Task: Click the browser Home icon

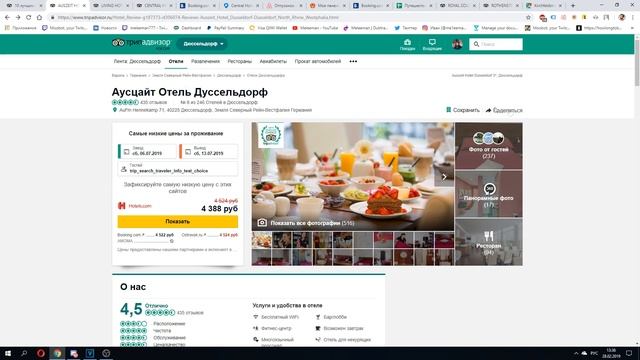Action: tap(39, 18)
